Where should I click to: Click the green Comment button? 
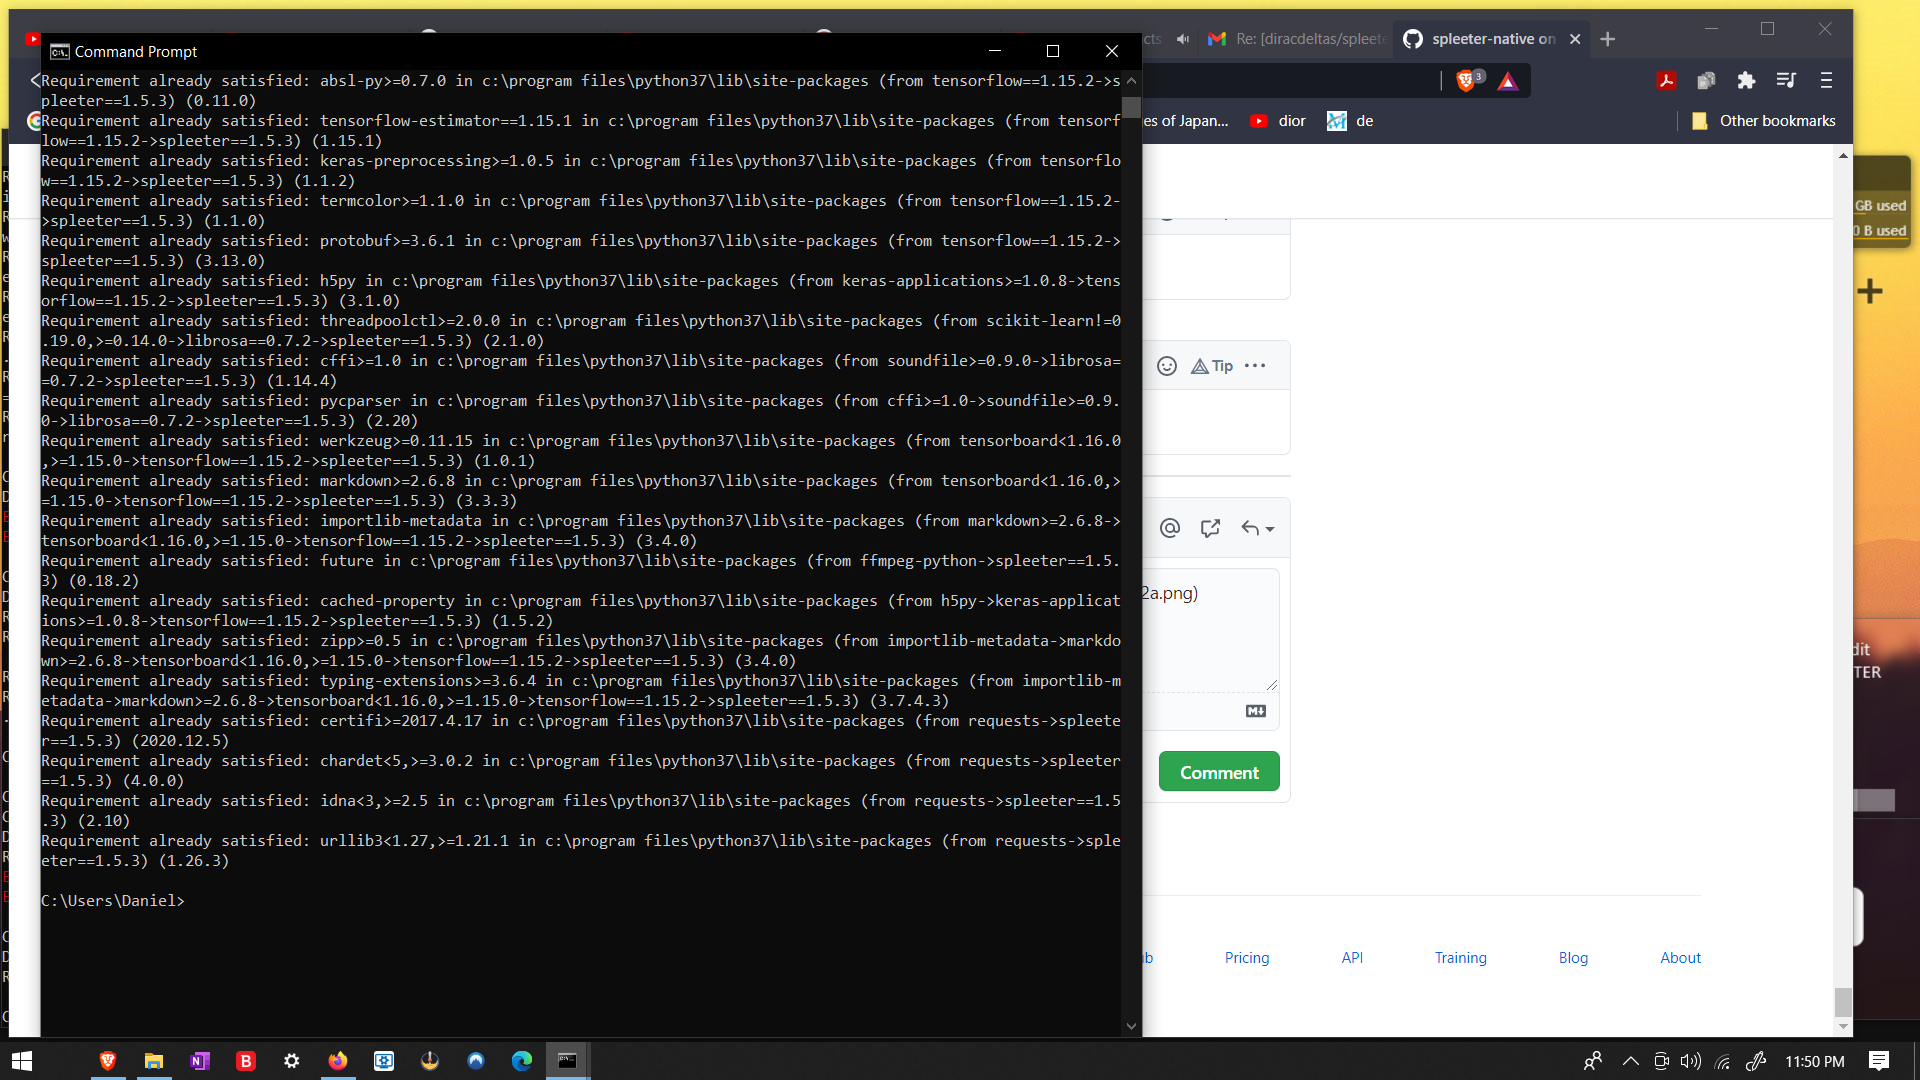pos(1218,771)
